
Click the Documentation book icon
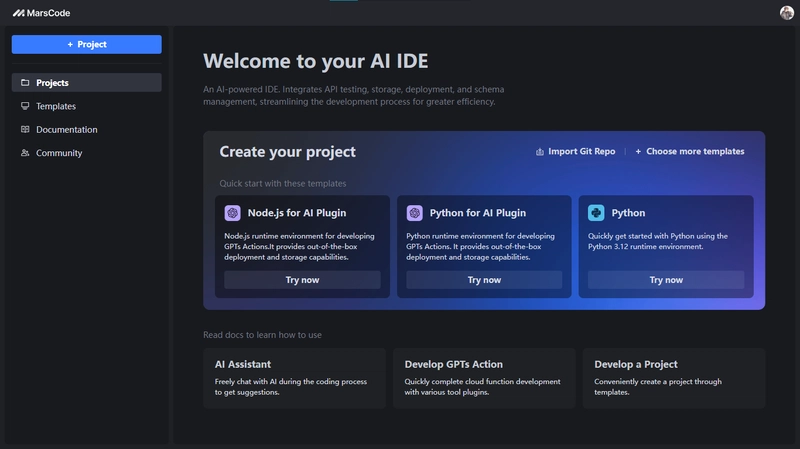[25, 130]
